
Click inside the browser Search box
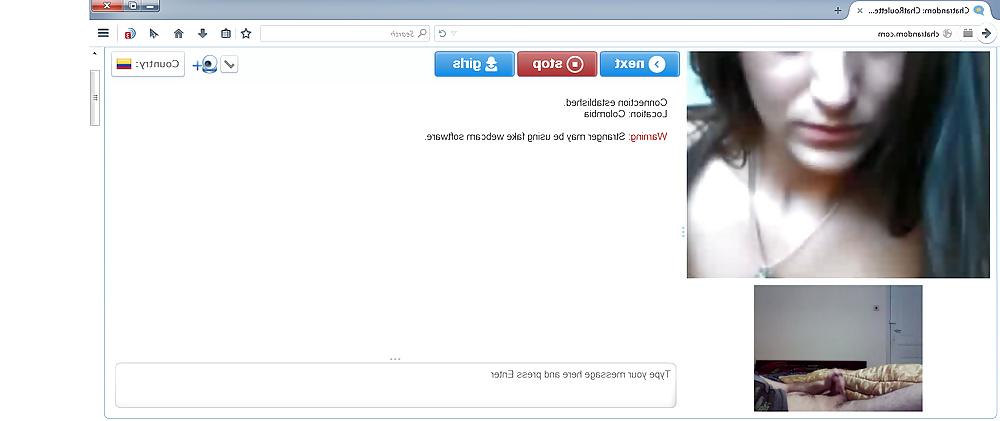pyautogui.click(x=344, y=33)
